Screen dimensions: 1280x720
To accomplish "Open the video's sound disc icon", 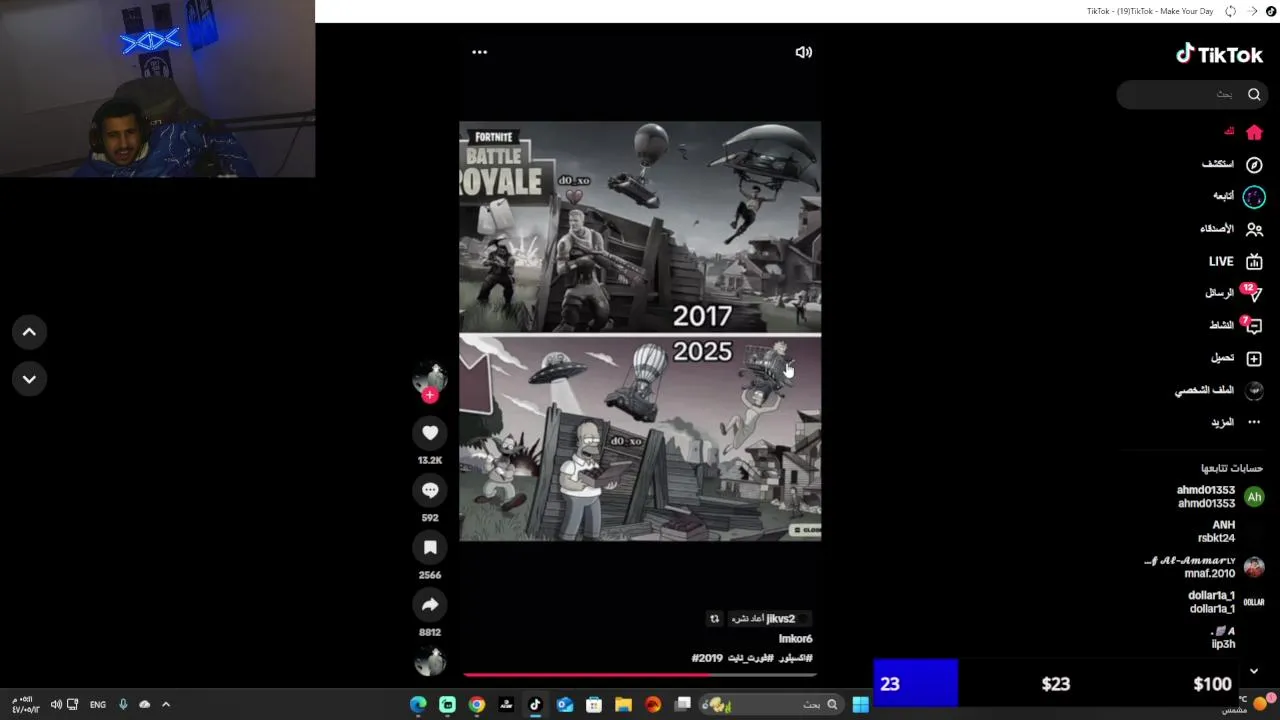I will pos(430,661).
